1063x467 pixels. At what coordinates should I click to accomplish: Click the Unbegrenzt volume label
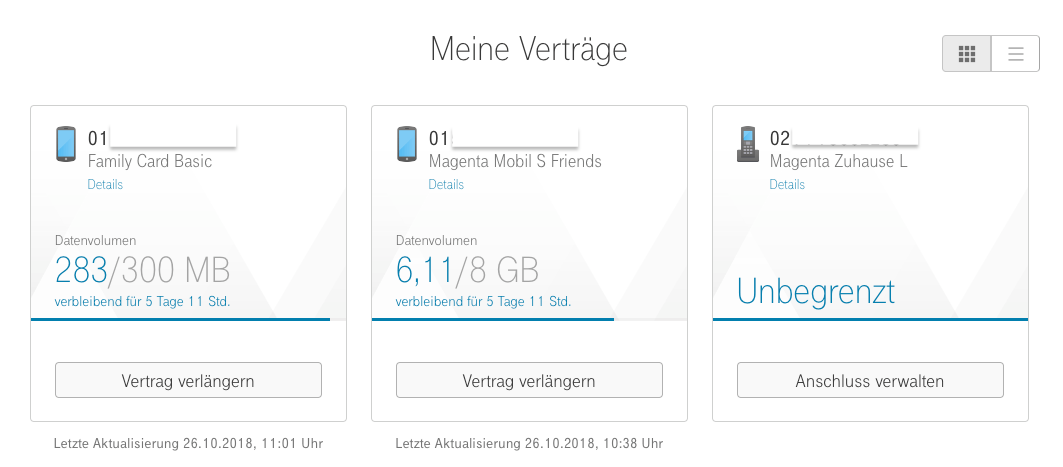[x=816, y=292]
